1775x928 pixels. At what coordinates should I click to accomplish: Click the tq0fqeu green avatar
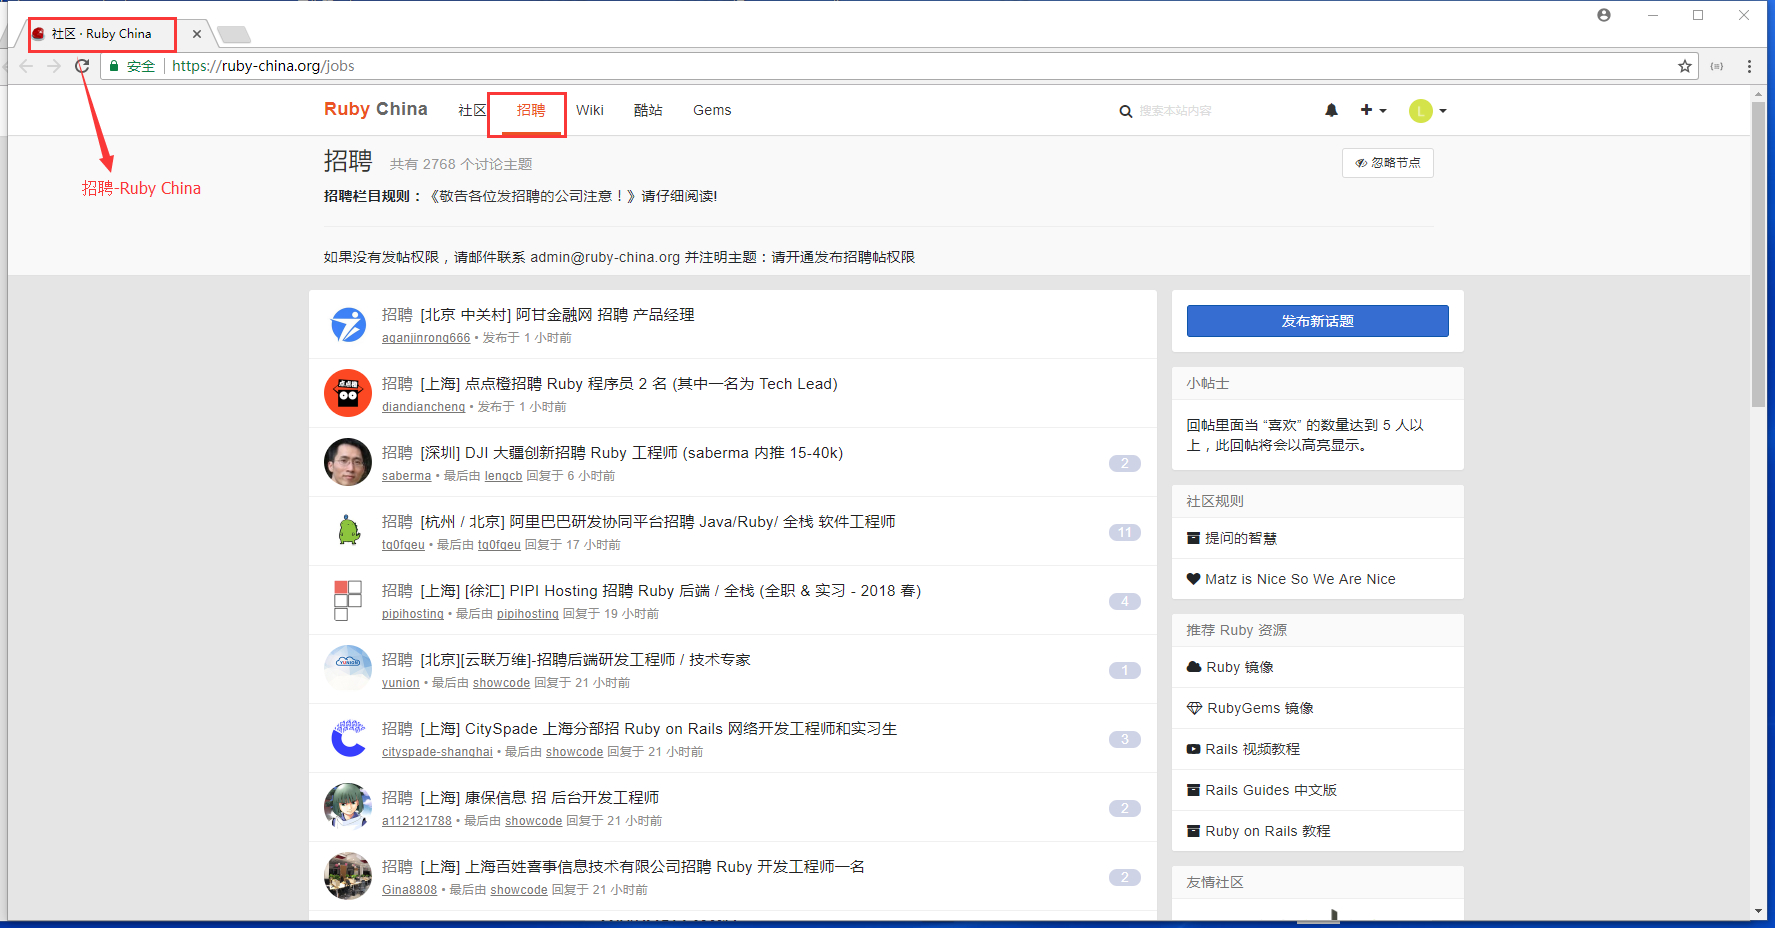(348, 531)
